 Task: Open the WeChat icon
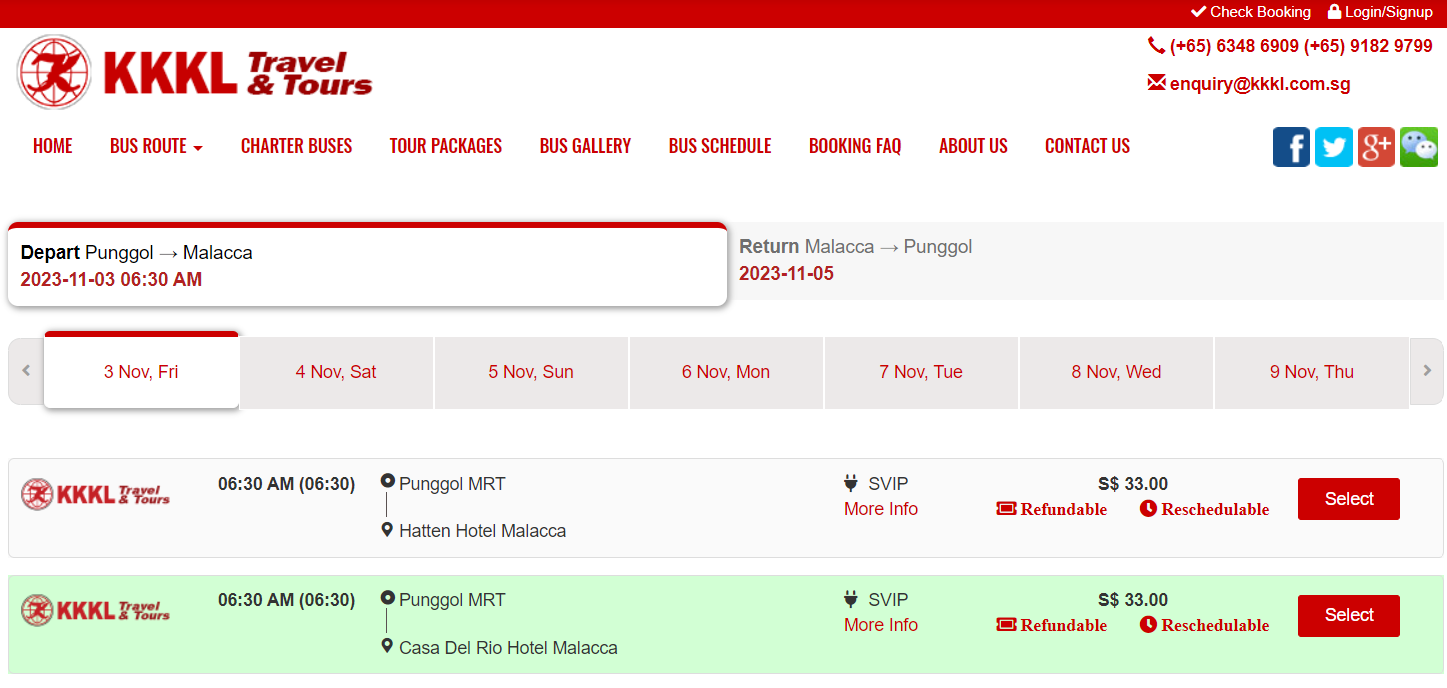tap(1419, 147)
